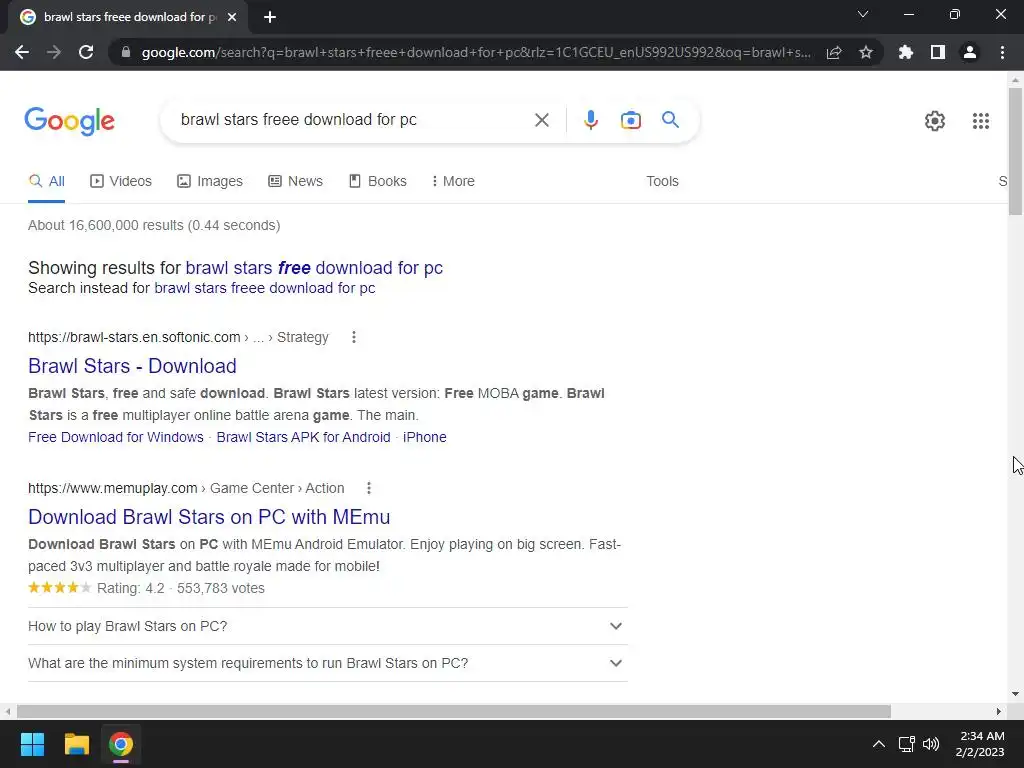Screen dimensions: 1024x768
Task: Open options for softonic result
Action: click(x=354, y=337)
